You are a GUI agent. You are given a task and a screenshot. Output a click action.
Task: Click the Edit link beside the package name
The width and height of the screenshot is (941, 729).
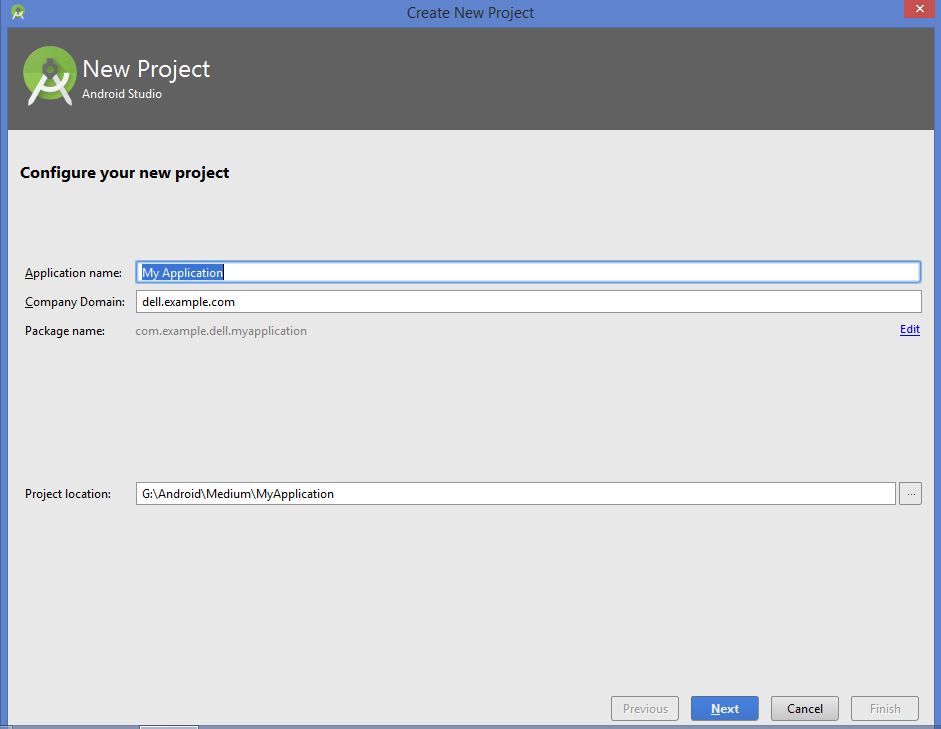coord(909,329)
